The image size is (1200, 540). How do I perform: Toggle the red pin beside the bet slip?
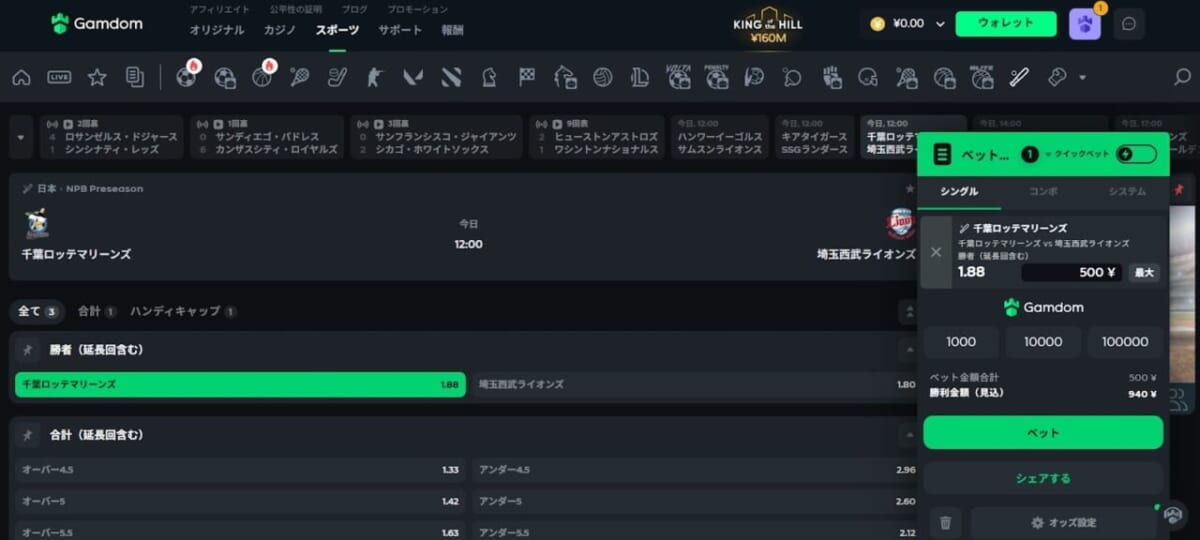pos(1179,189)
